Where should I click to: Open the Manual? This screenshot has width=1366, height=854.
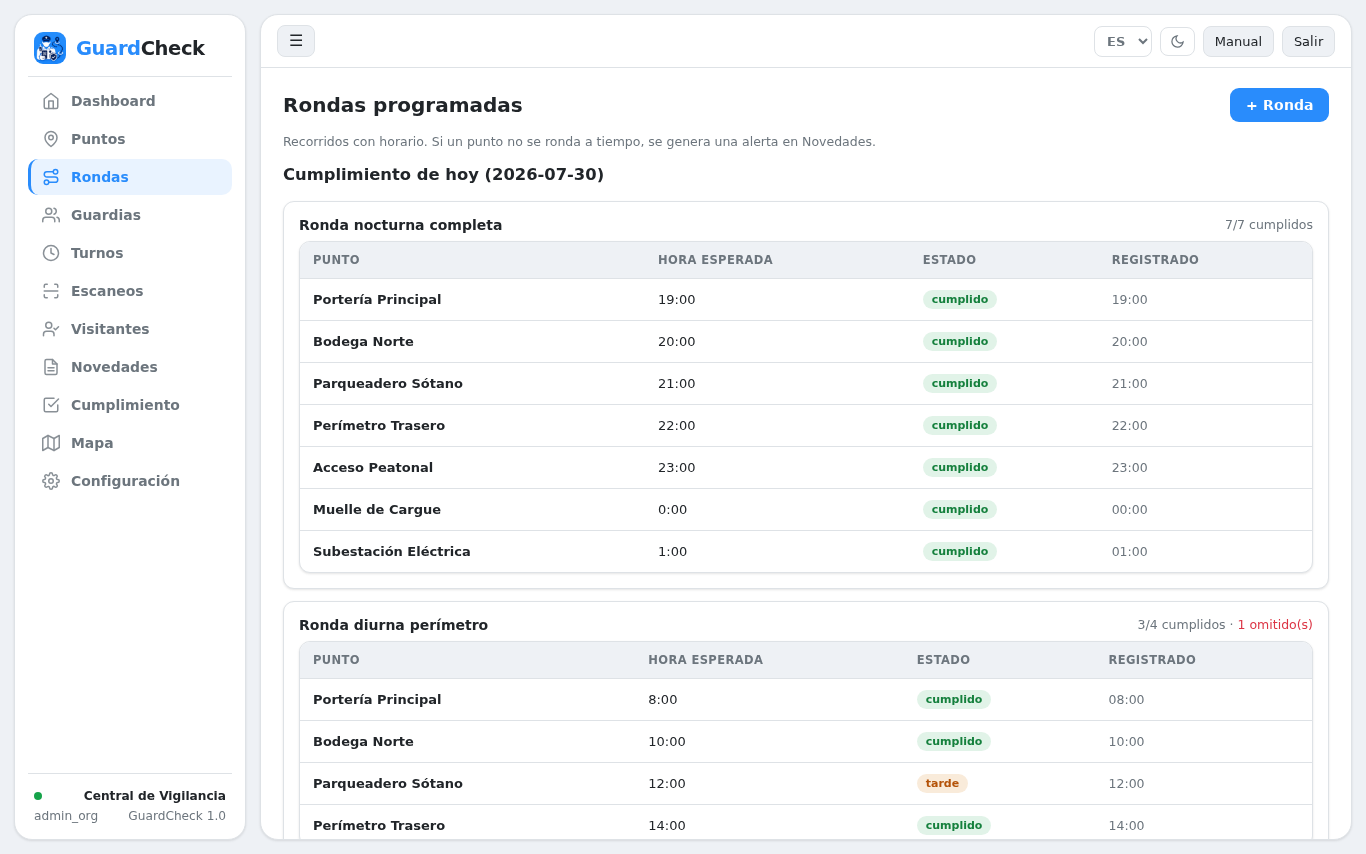(x=1238, y=41)
